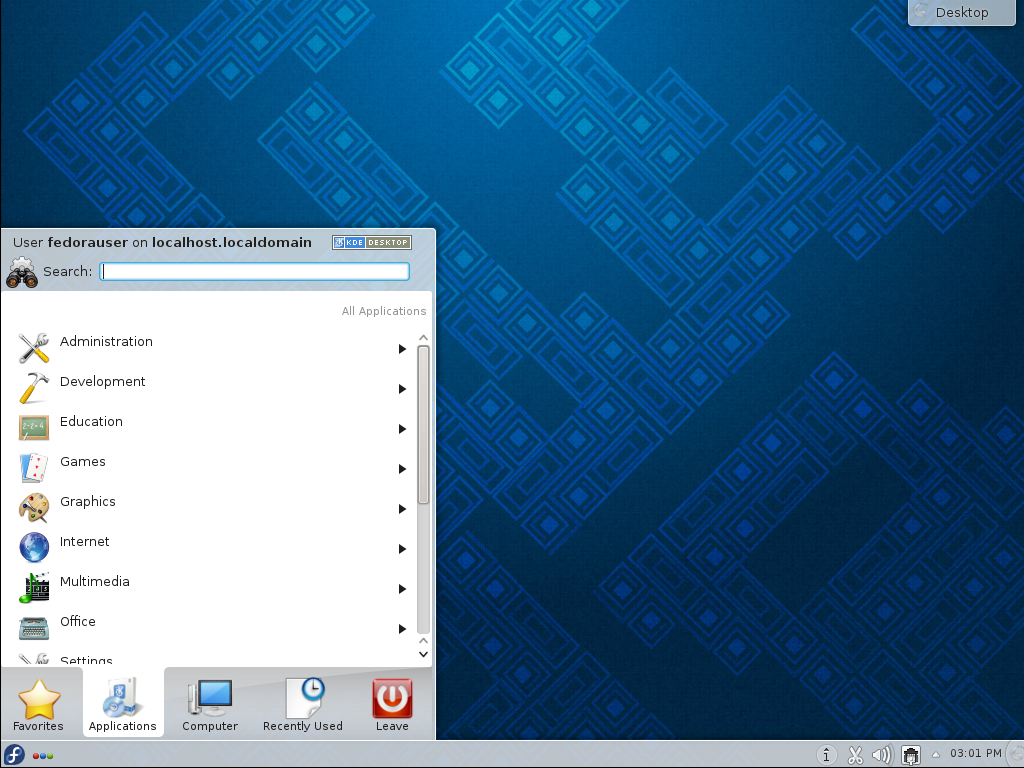Viewport: 1024px width, 768px height.
Task: Click the Education chalkboard icon
Action: [x=33, y=428]
